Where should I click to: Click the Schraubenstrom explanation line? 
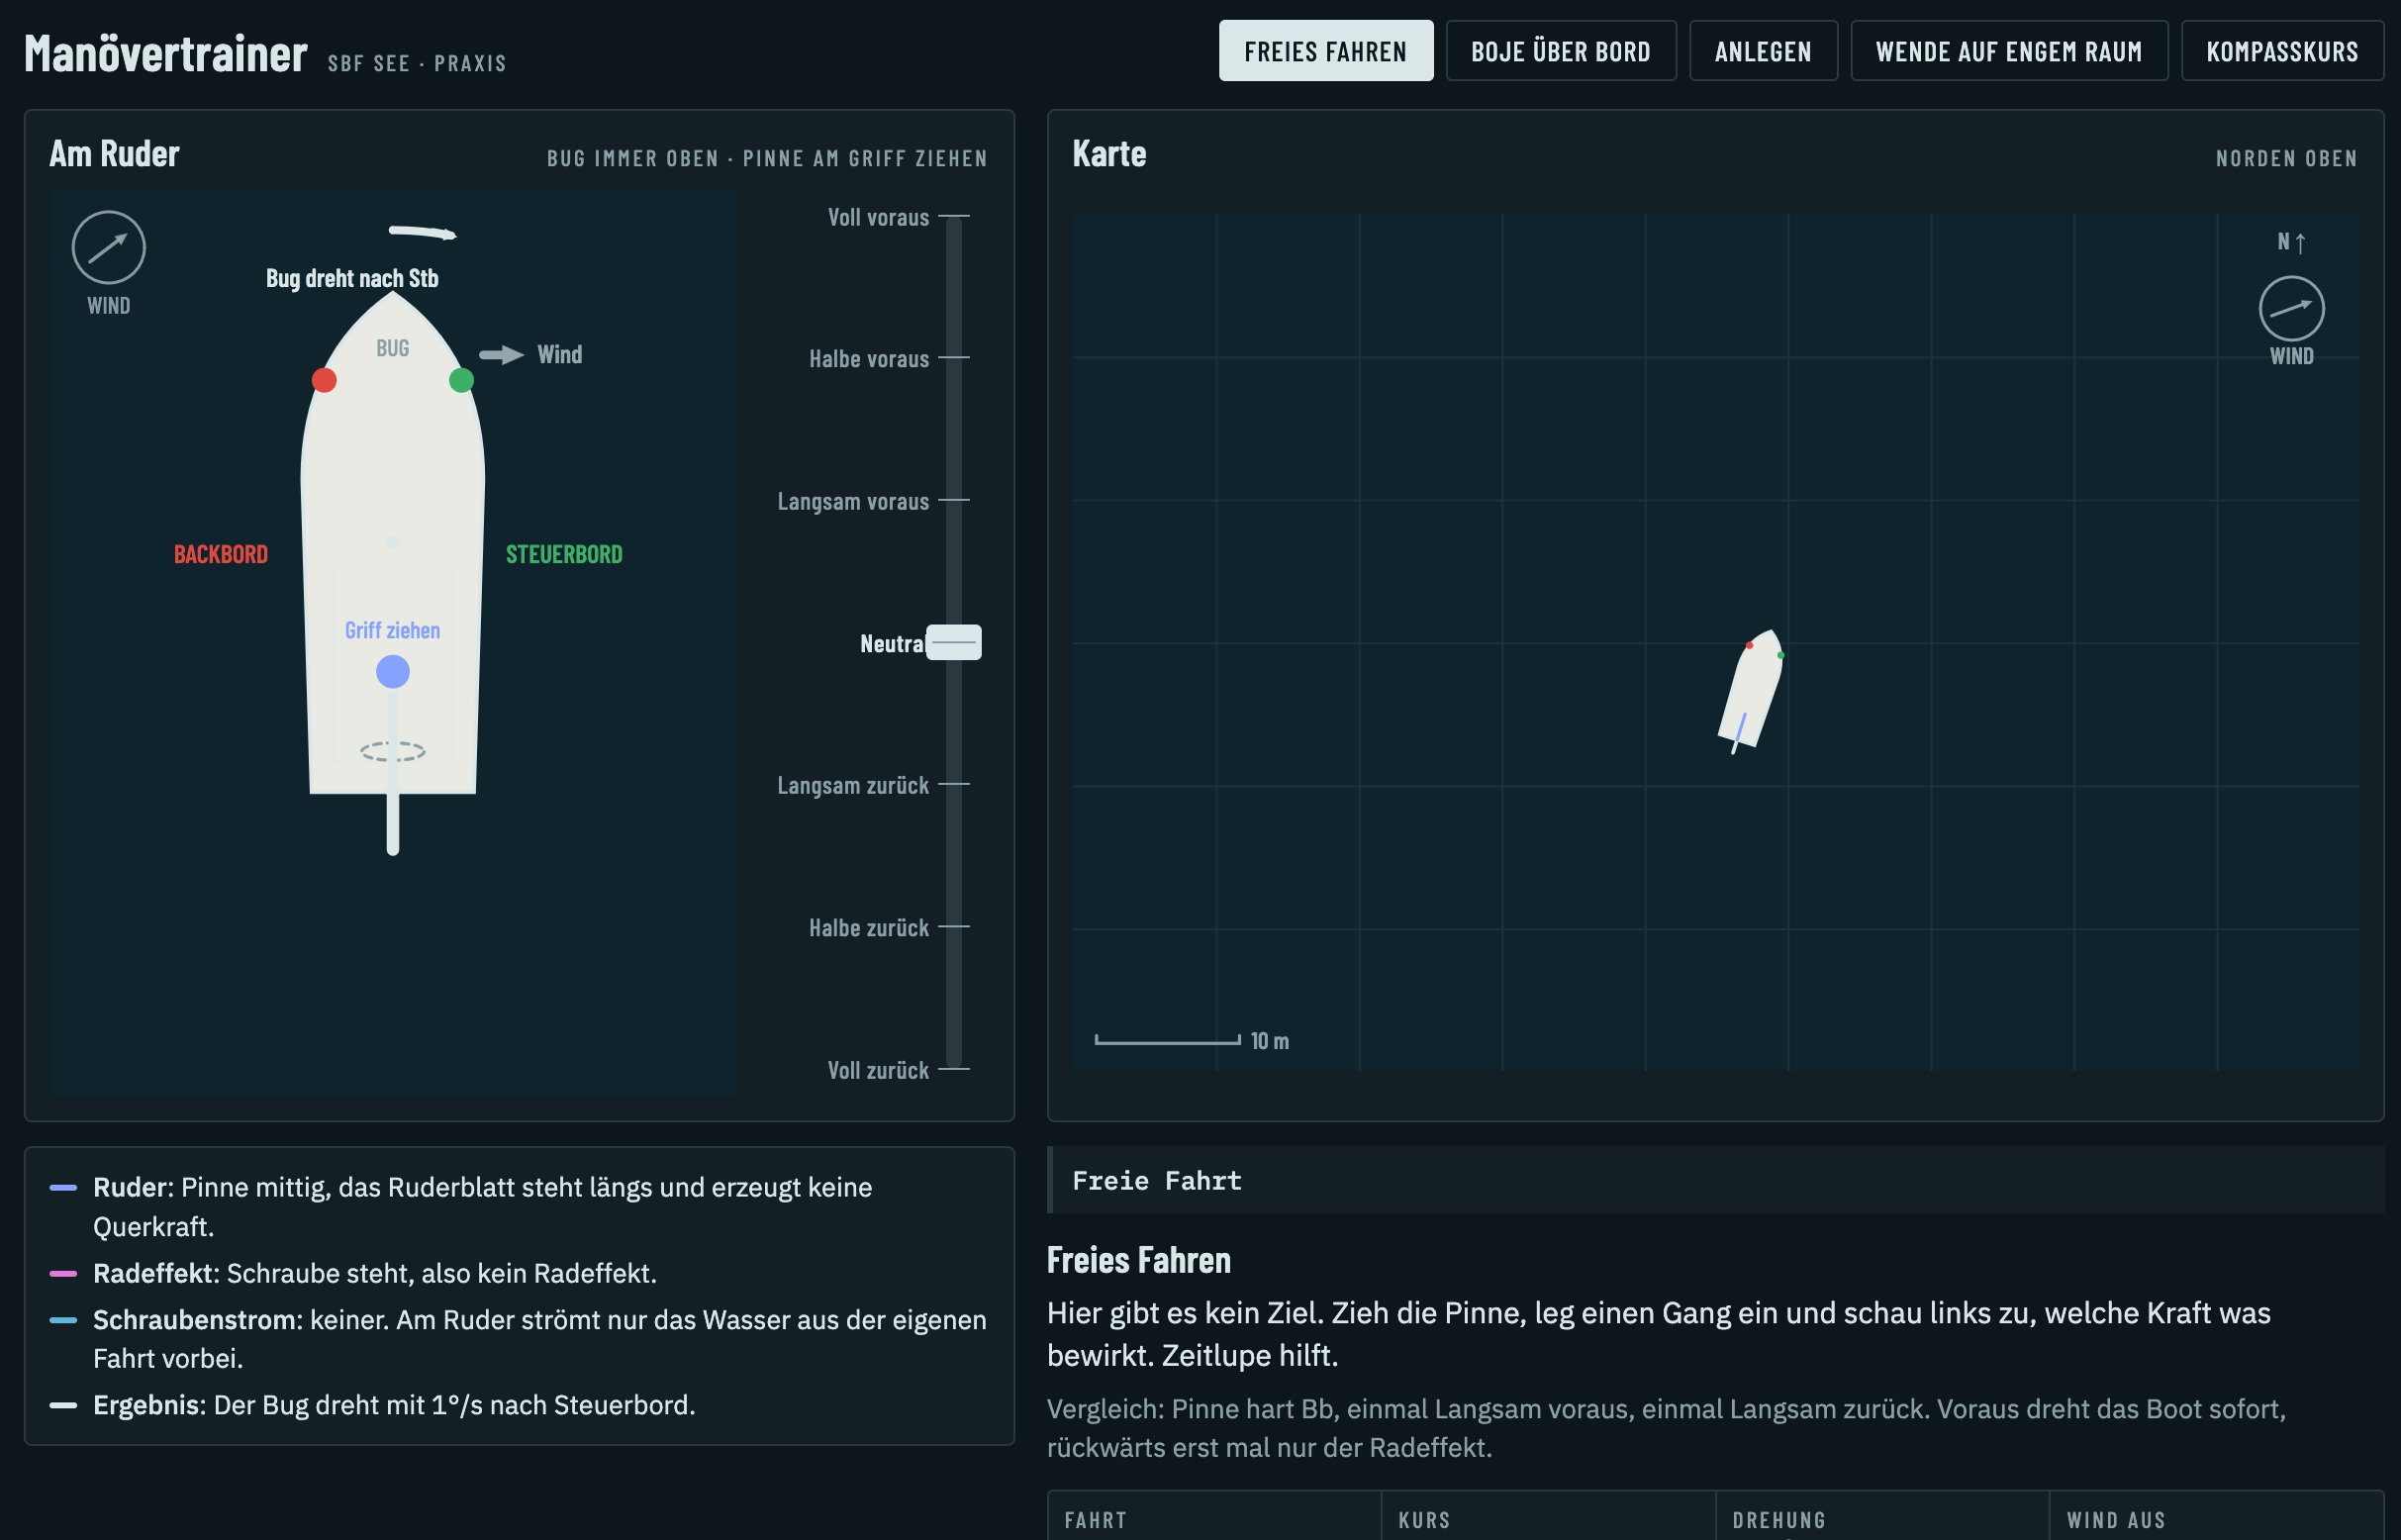pos(519,1339)
